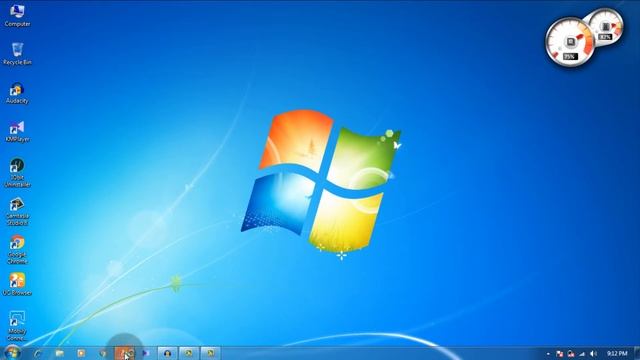This screenshot has width=640, height=360.
Task: Open the Windows Explorer folder taskbar icon
Action: point(60,353)
